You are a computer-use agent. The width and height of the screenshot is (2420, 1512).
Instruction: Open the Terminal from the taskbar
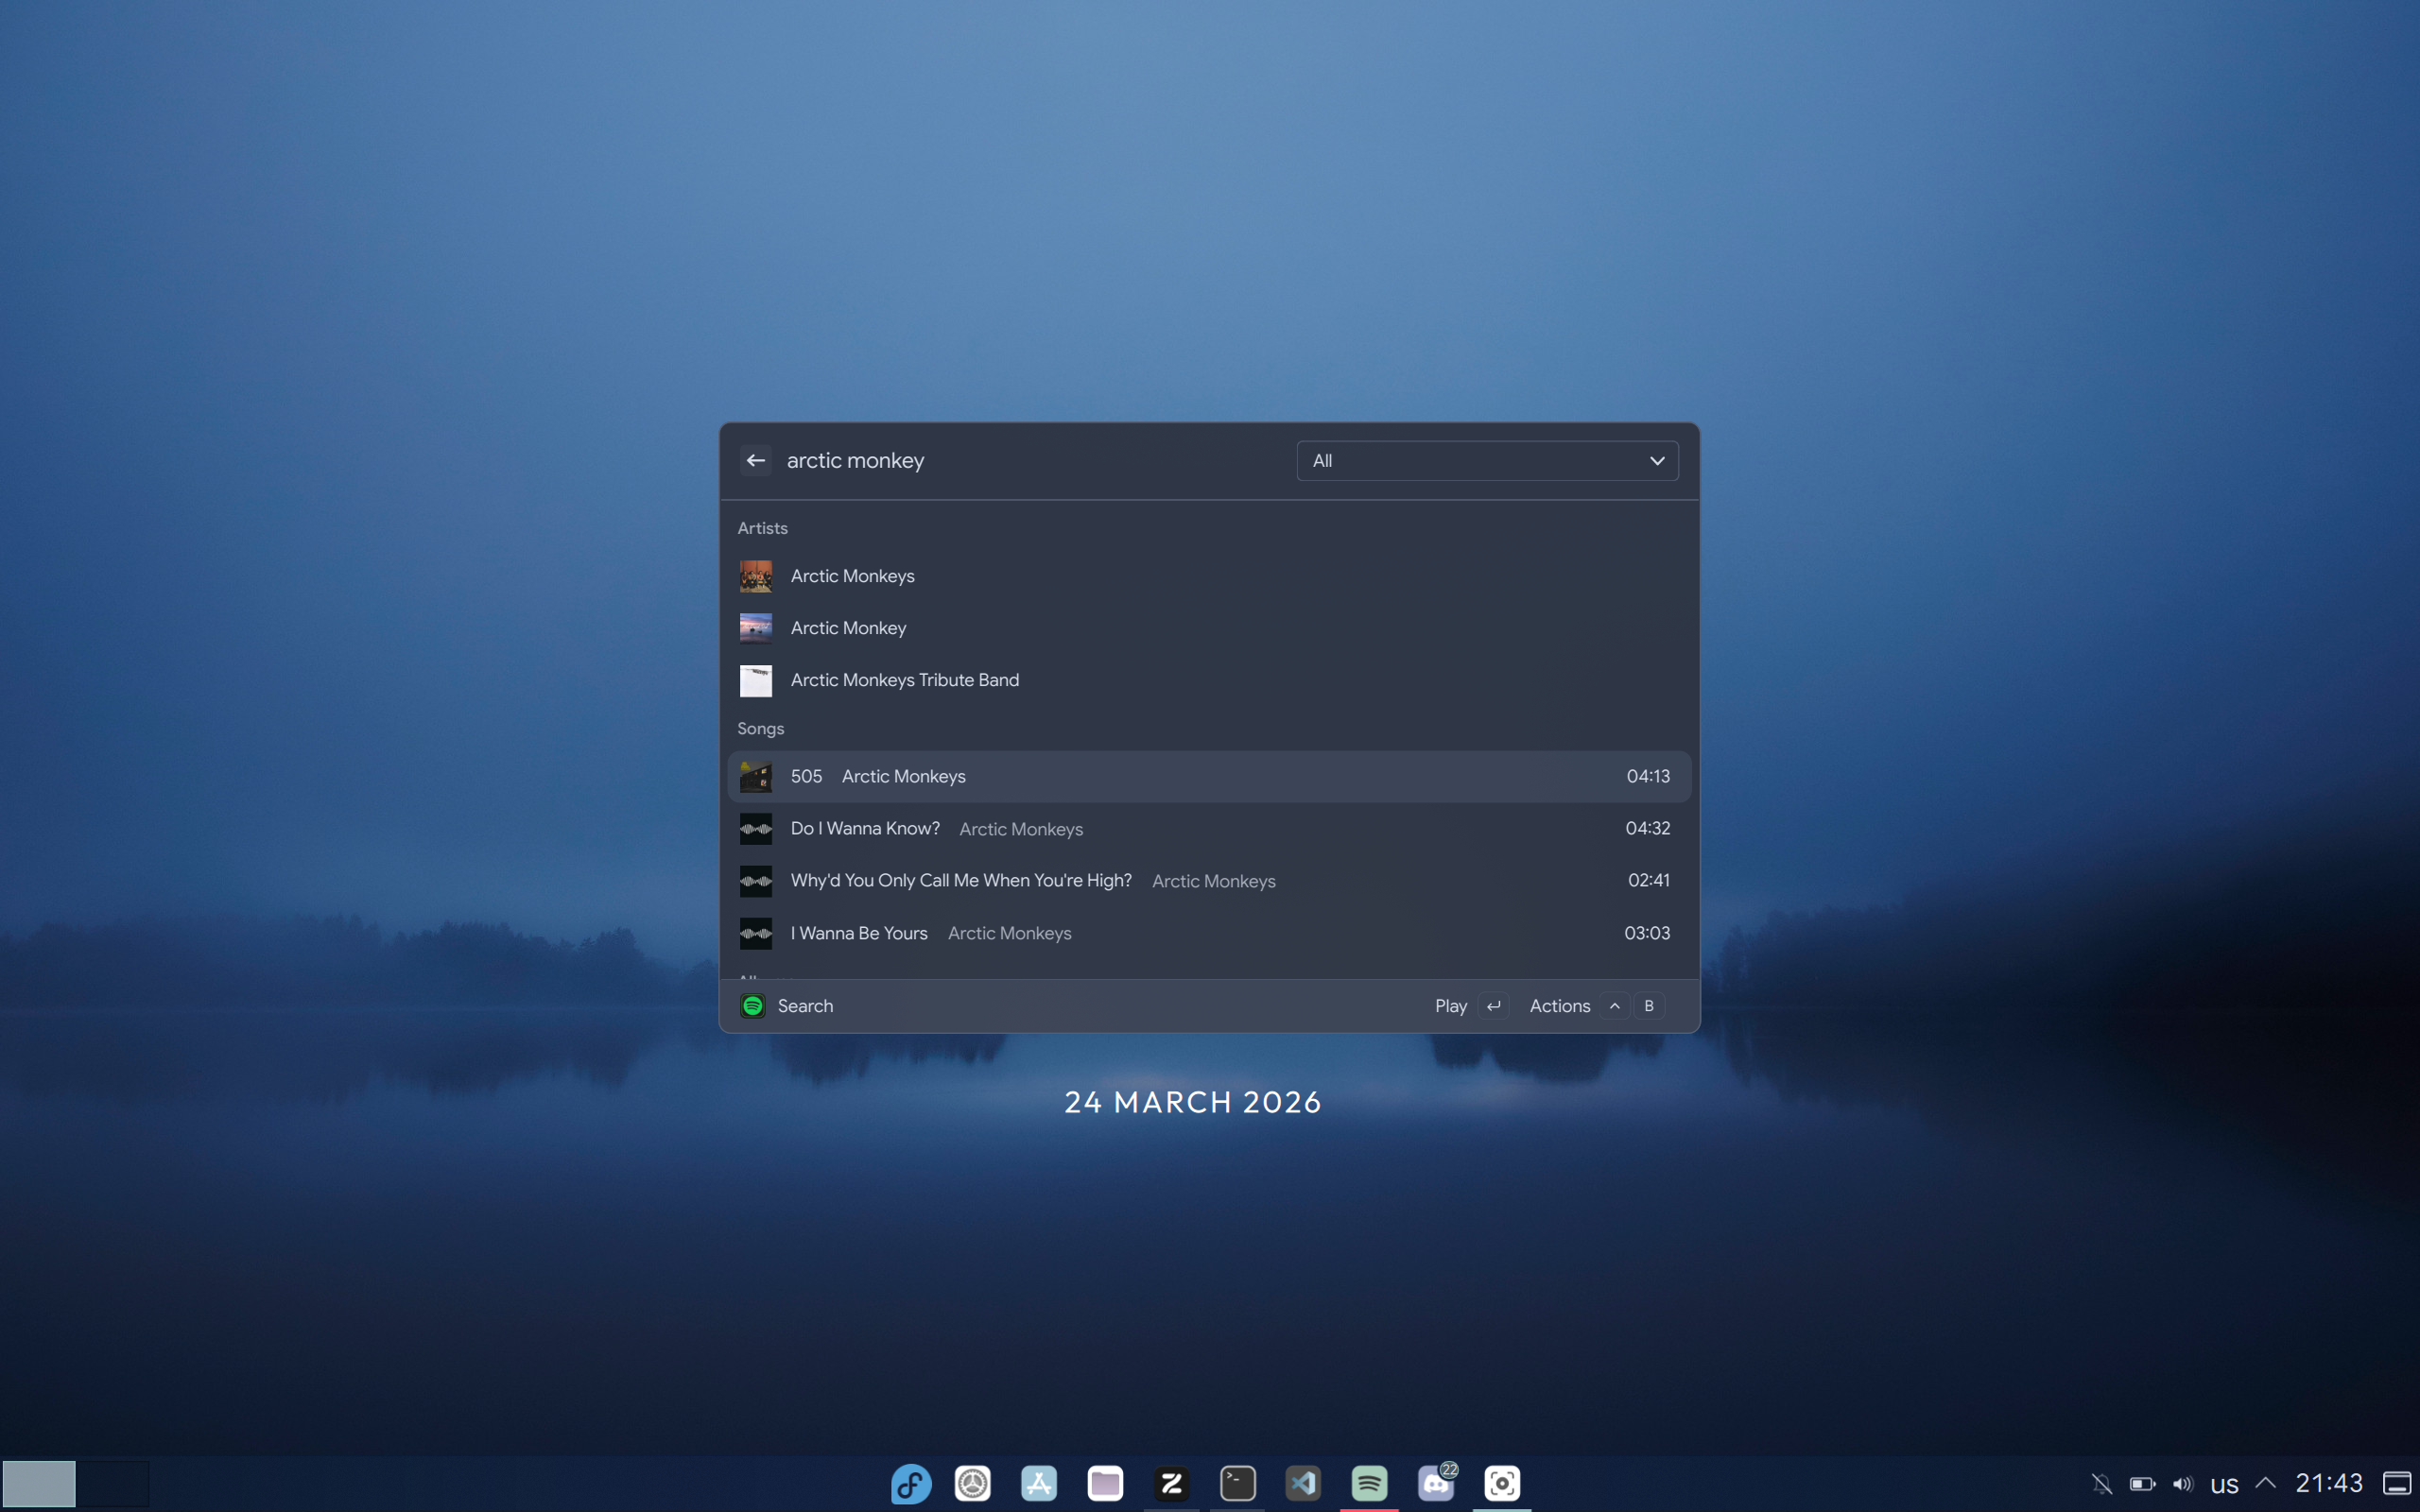1238,1483
